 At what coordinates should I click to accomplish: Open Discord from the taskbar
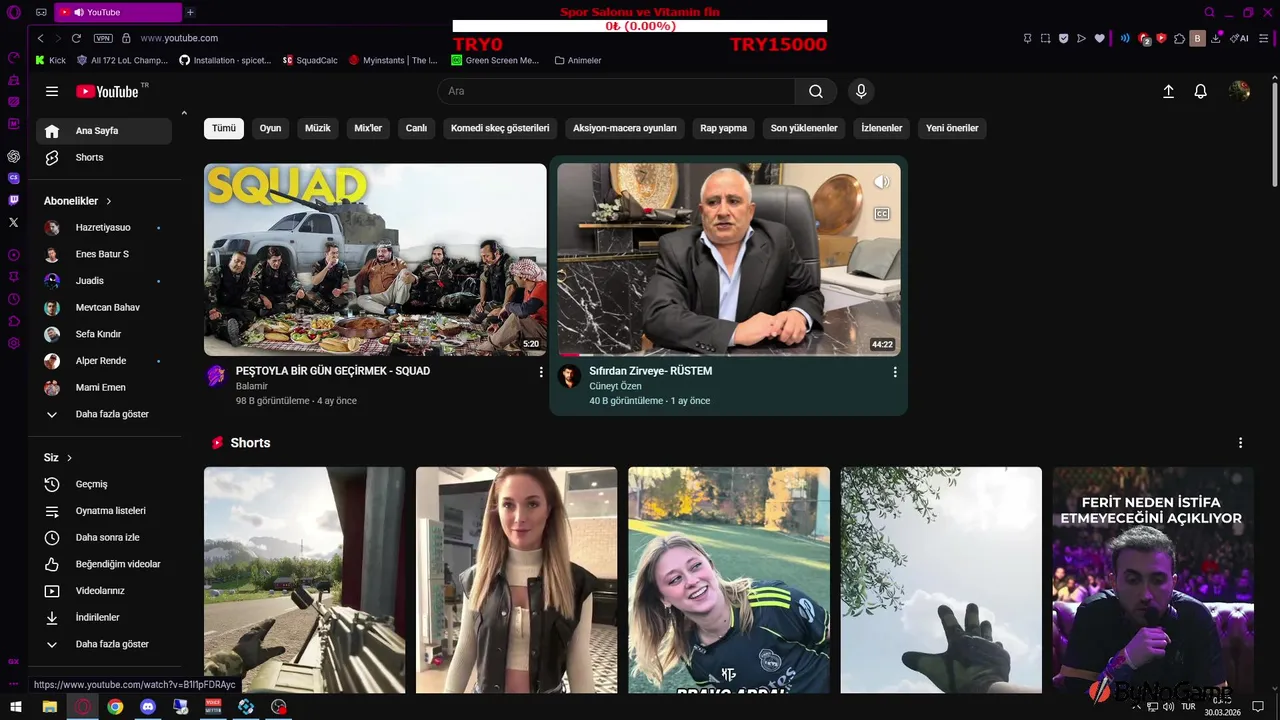click(148, 707)
